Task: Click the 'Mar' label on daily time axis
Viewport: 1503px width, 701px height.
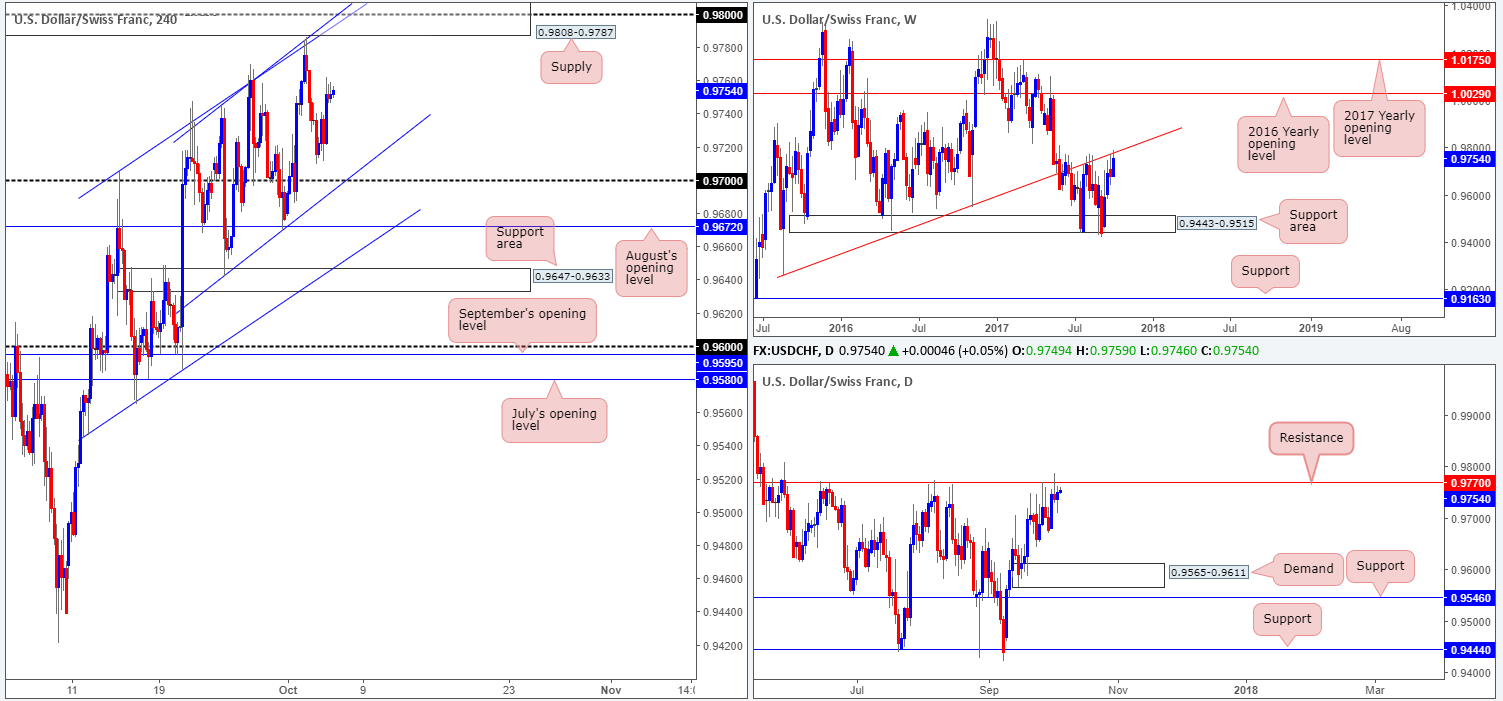Action: [x=1375, y=690]
